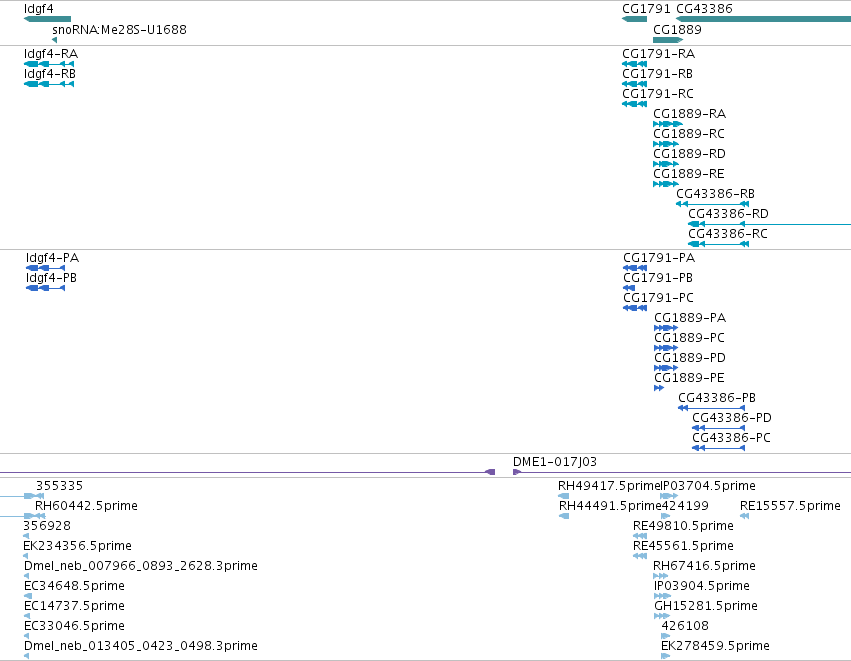
Task: Click the DME1-017J03 clone label
Action: coord(555,462)
